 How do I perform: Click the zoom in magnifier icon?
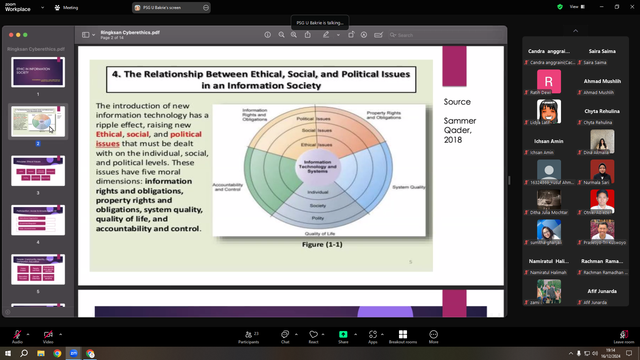(x=294, y=35)
